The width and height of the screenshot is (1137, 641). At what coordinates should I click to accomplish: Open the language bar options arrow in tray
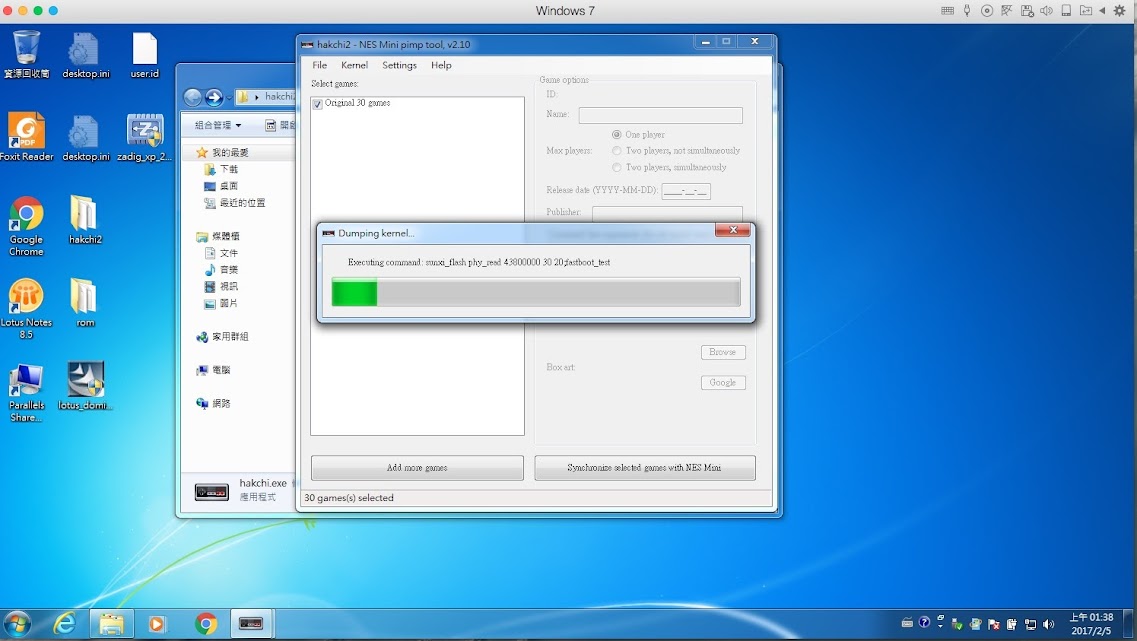pos(940,626)
